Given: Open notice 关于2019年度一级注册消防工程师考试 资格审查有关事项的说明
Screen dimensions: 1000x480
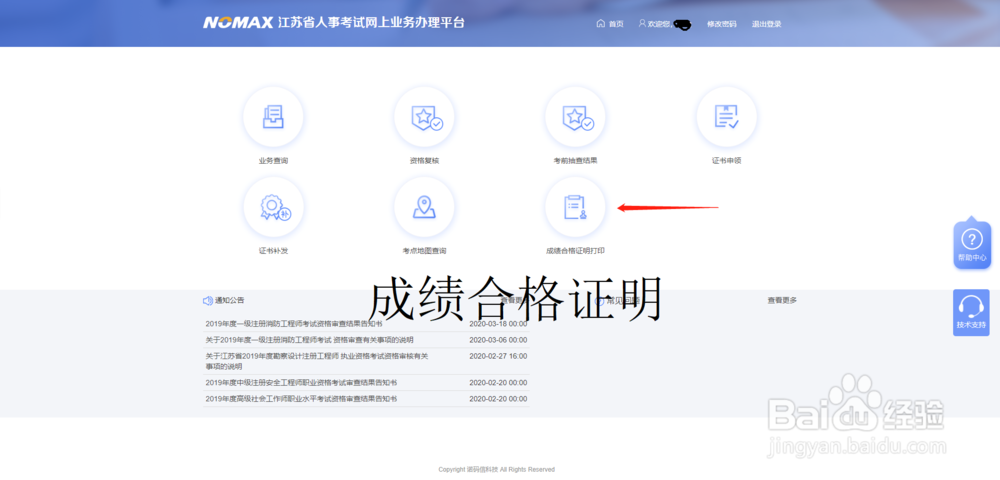Looking at the screenshot, I should [x=309, y=340].
